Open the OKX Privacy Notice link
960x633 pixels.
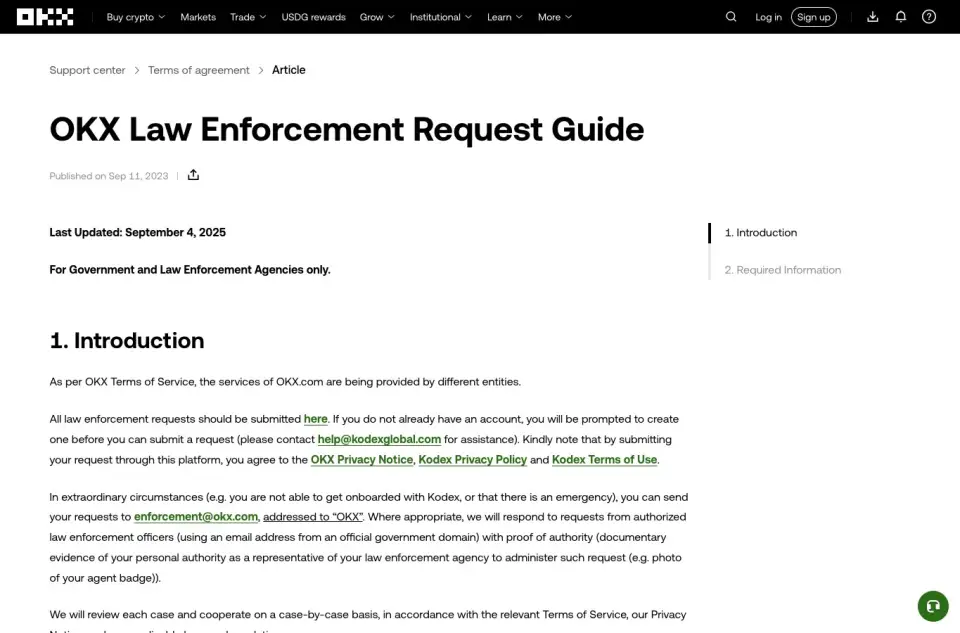click(x=362, y=460)
